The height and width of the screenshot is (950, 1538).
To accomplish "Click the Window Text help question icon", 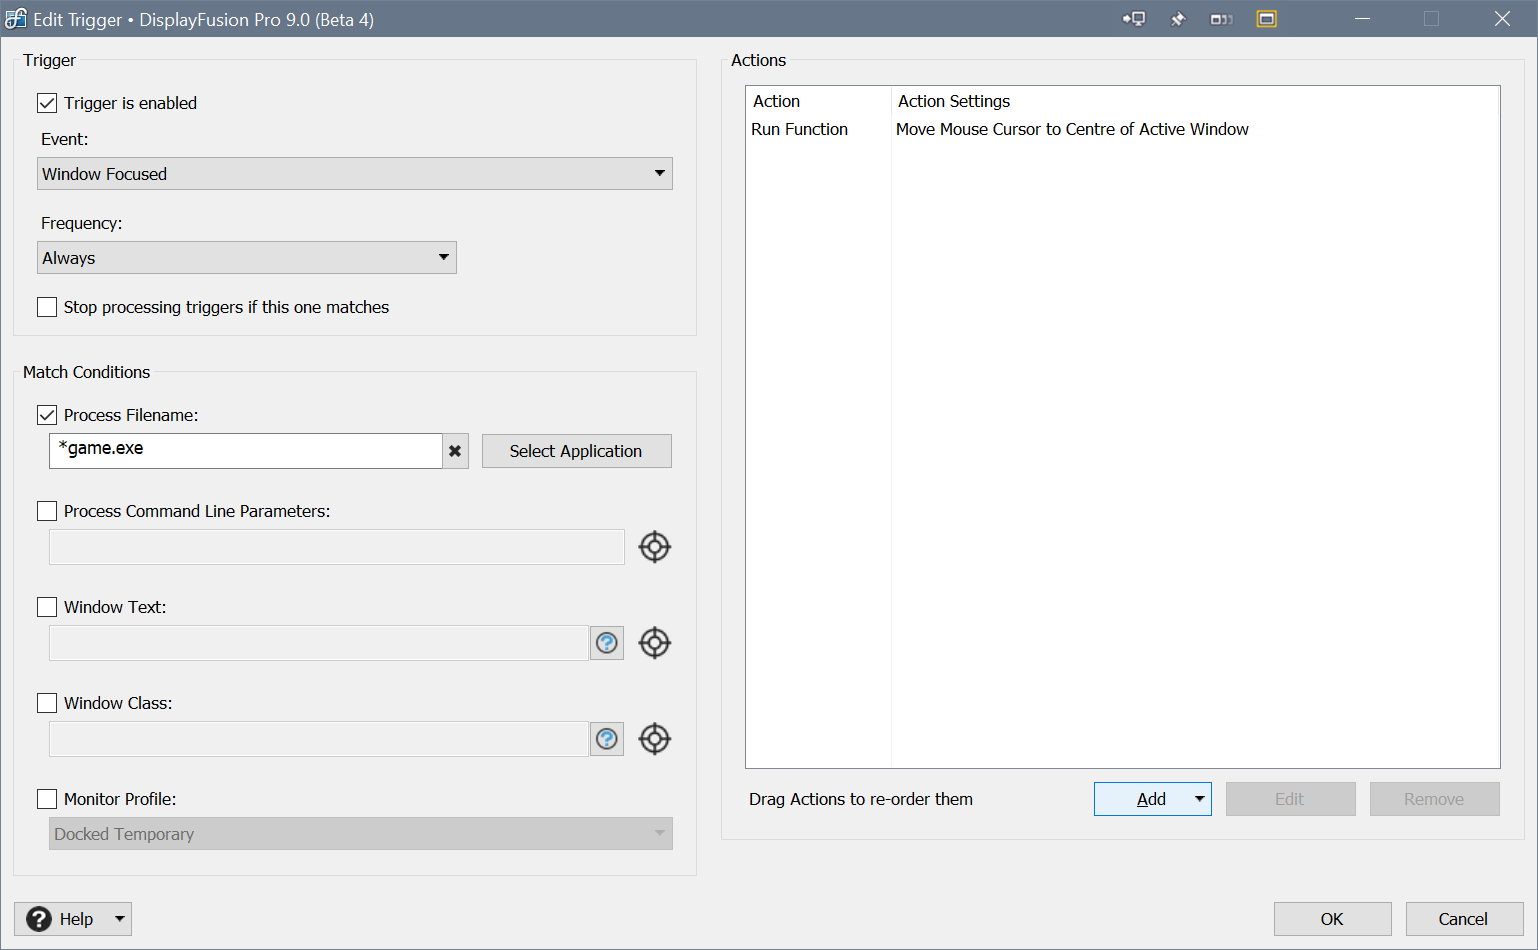I will click(607, 643).
